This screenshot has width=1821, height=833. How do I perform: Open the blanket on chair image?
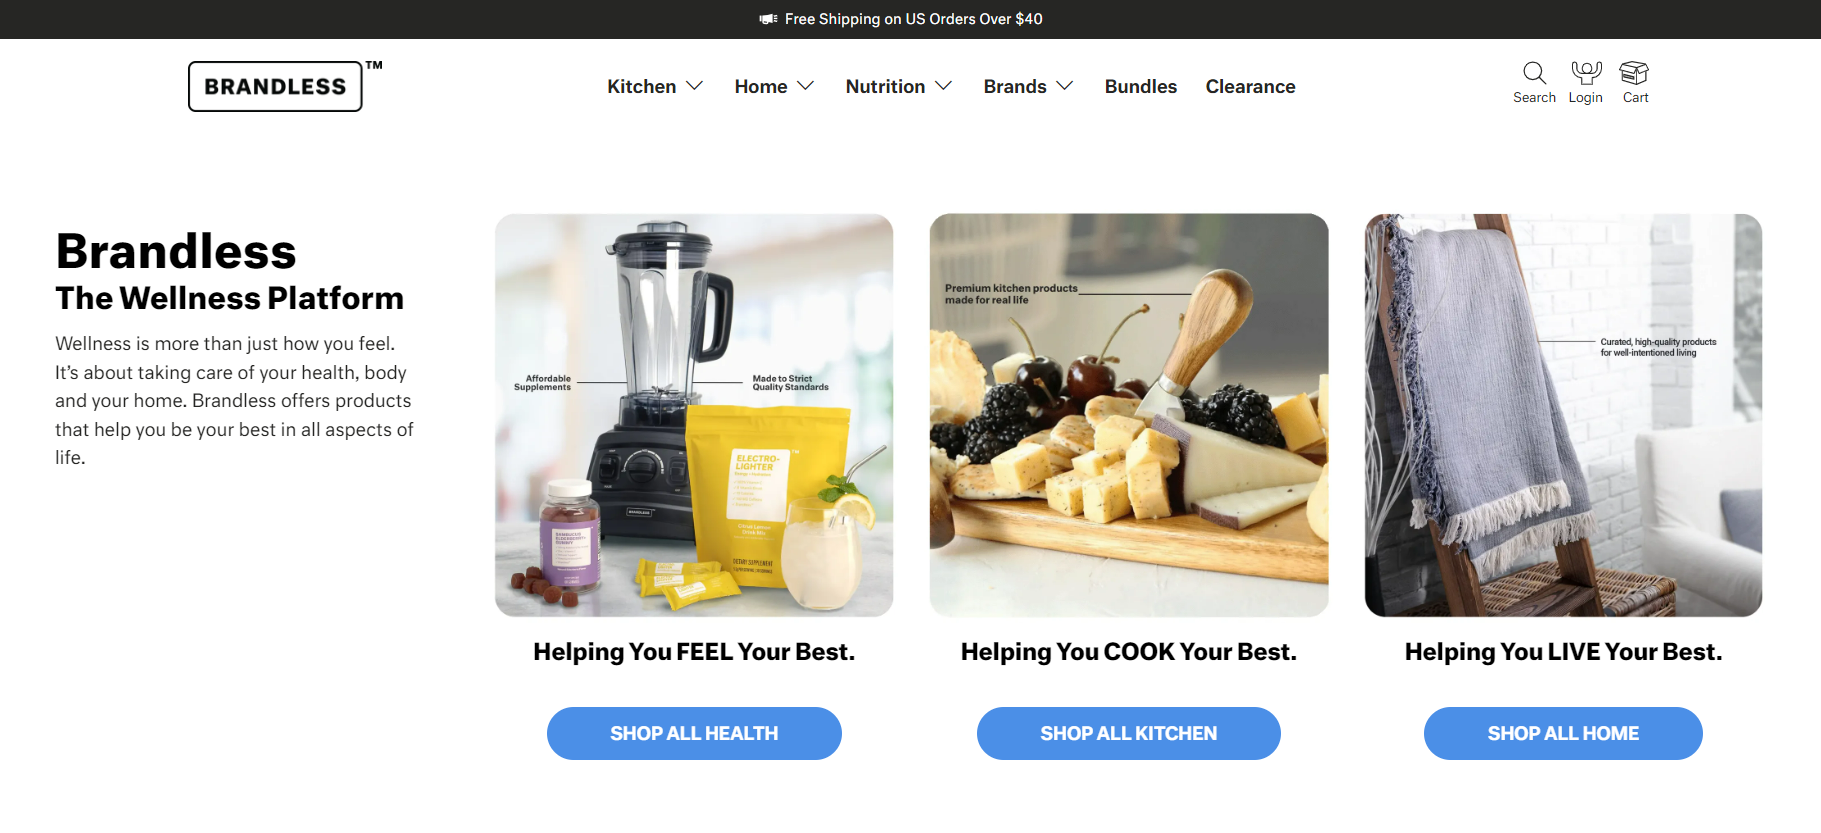[1563, 415]
